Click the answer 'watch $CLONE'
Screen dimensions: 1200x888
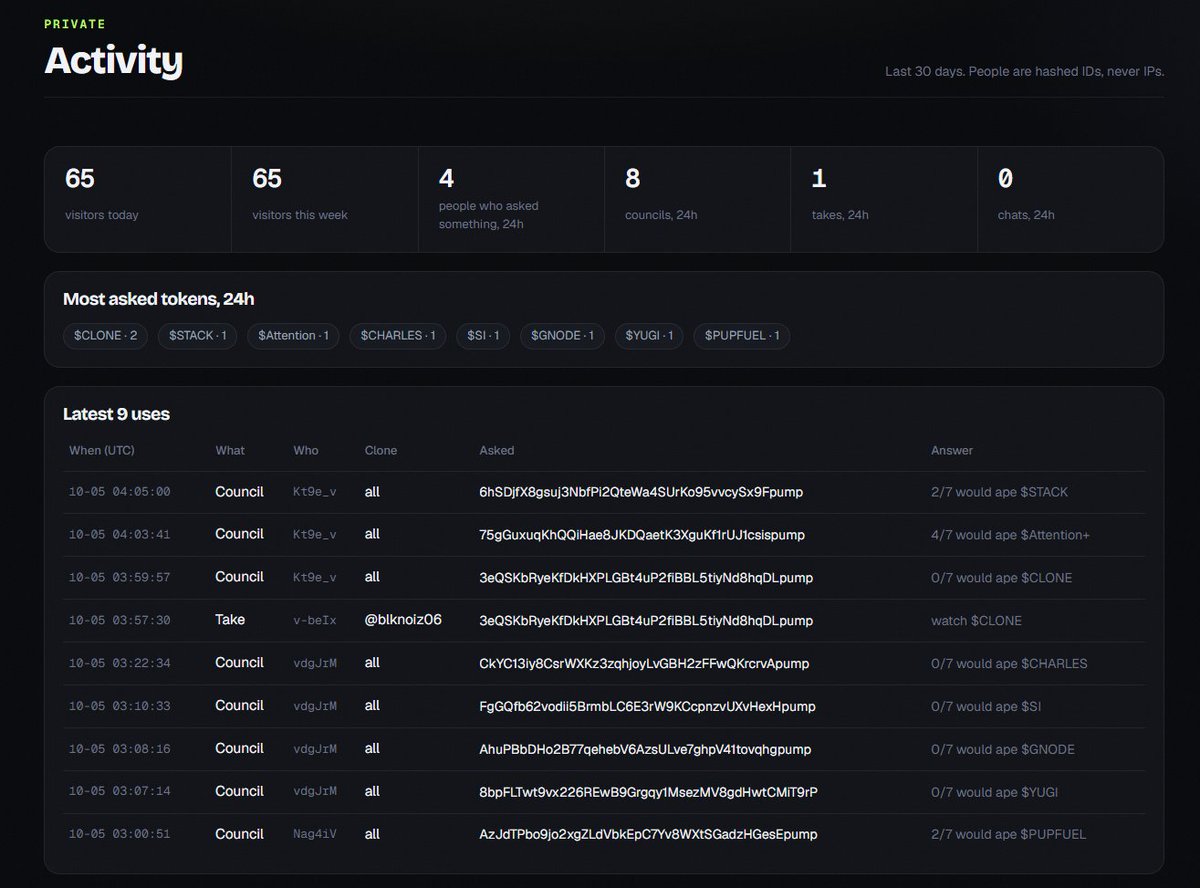pos(977,621)
